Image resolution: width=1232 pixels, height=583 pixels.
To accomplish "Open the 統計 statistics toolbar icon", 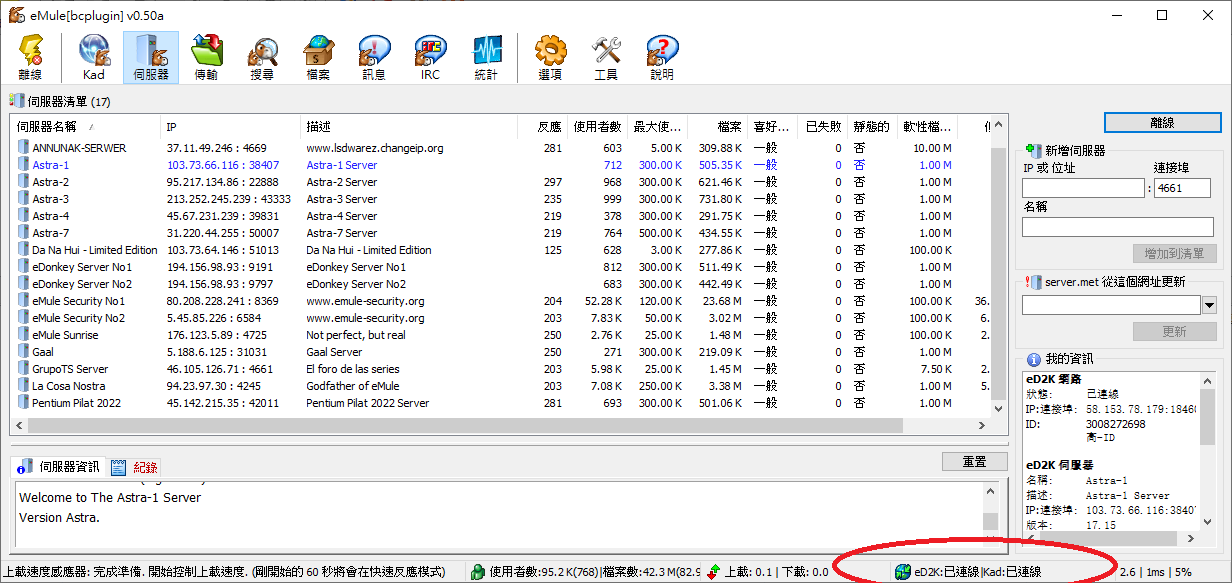I will (x=486, y=57).
